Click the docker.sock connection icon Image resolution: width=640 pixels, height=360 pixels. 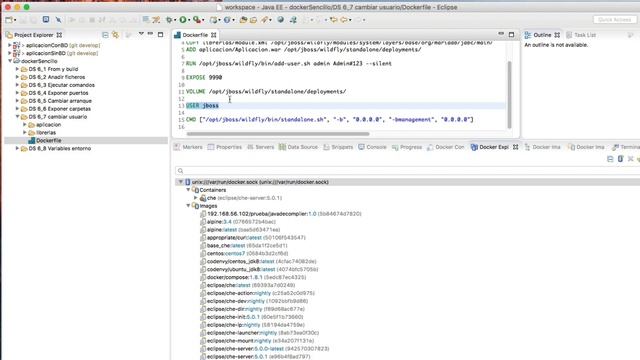coord(188,182)
